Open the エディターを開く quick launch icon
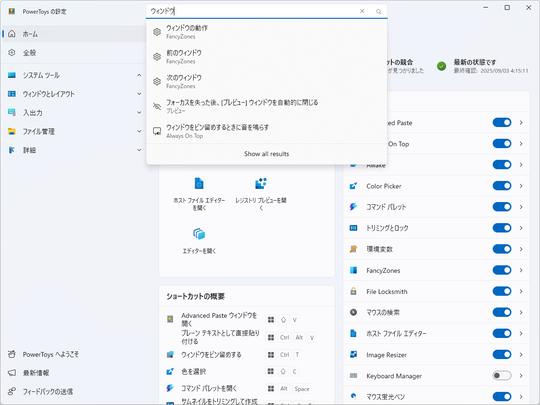This screenshot has height=405, width=540. [199, 234]
